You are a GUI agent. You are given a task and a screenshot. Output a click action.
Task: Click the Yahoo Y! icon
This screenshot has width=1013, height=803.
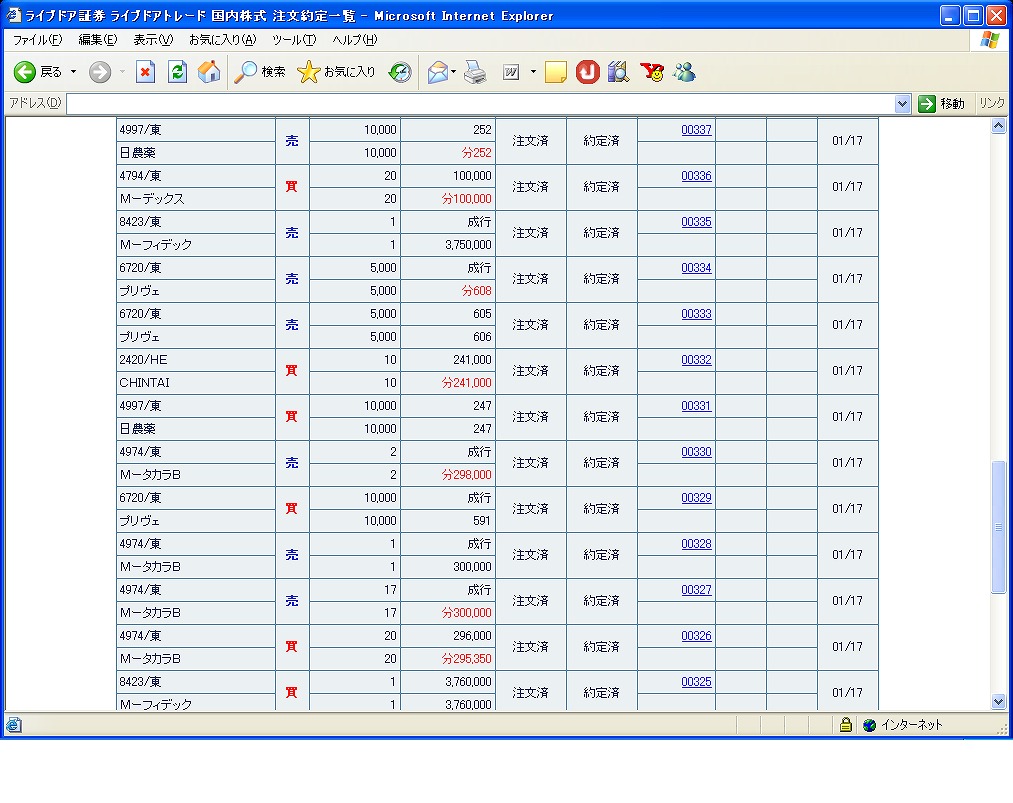click(x=652, y=72)
